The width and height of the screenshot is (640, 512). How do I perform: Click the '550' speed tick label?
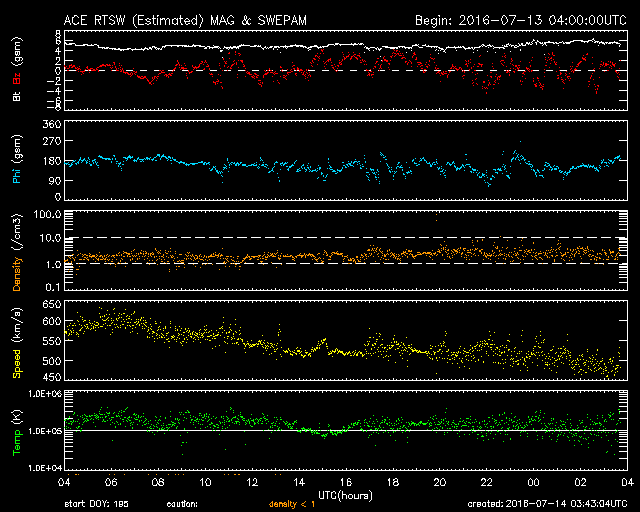click(x=52, y=341)
